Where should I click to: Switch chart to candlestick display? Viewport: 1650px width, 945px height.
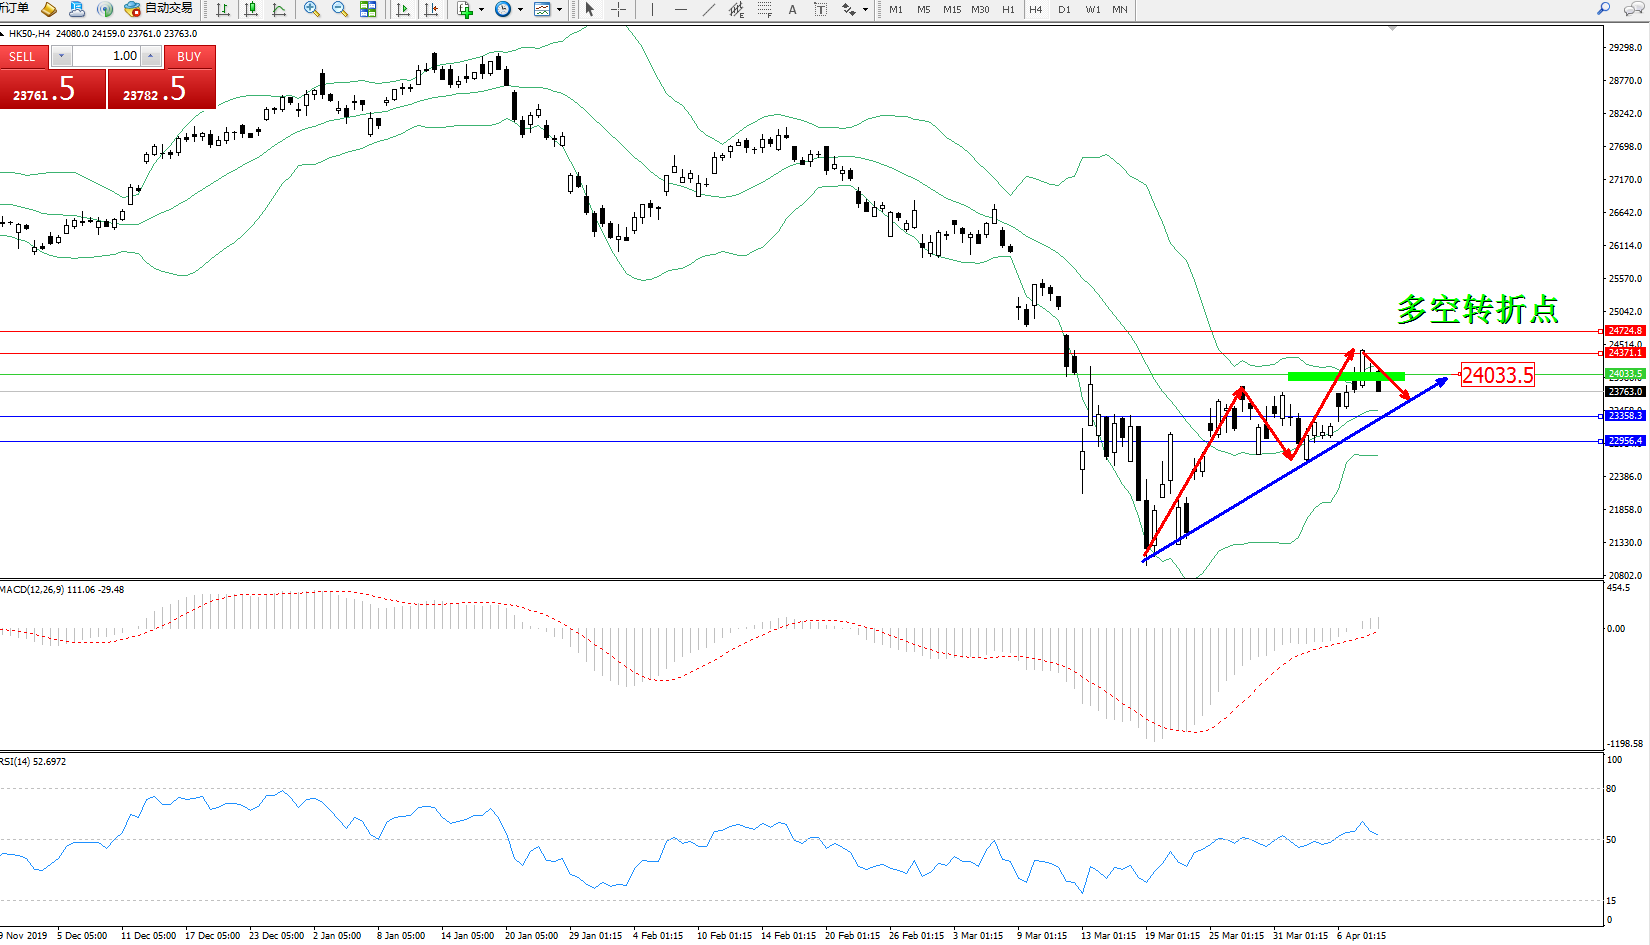(x=251, y=9)
